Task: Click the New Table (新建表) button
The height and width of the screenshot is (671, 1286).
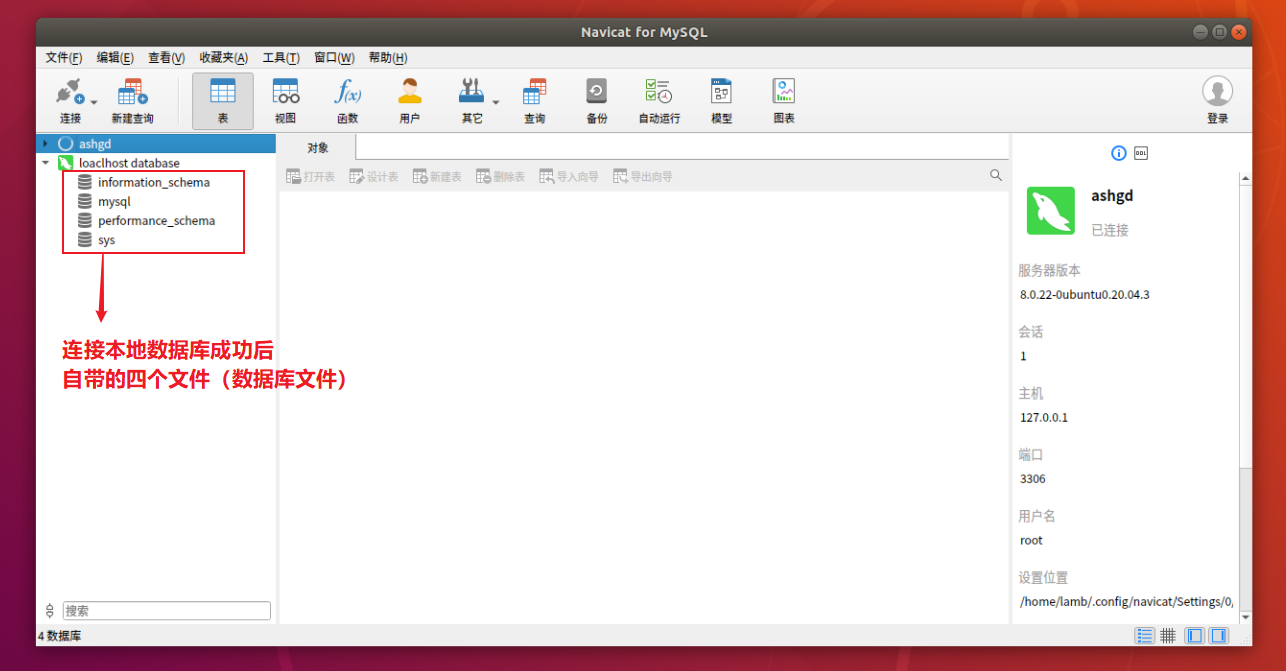Action: [437, 177]
